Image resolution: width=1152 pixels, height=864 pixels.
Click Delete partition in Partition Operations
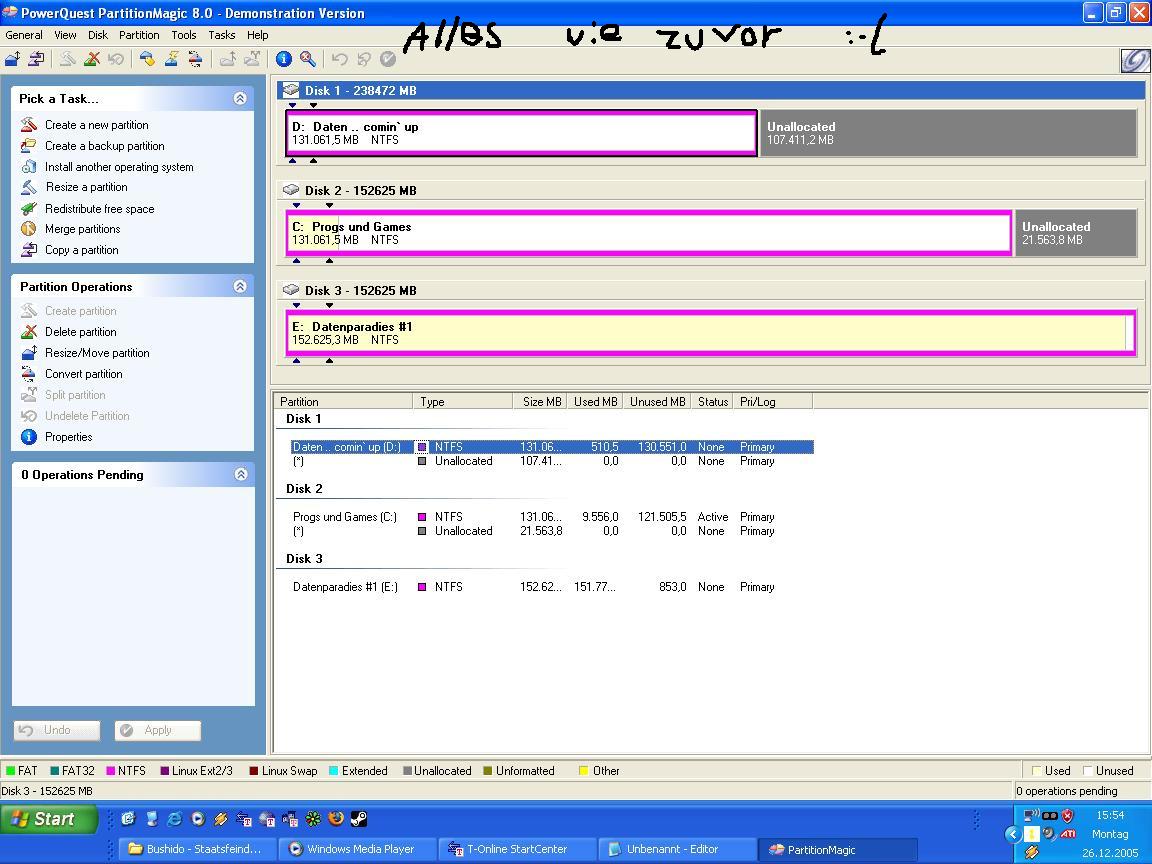coord(81,332)
